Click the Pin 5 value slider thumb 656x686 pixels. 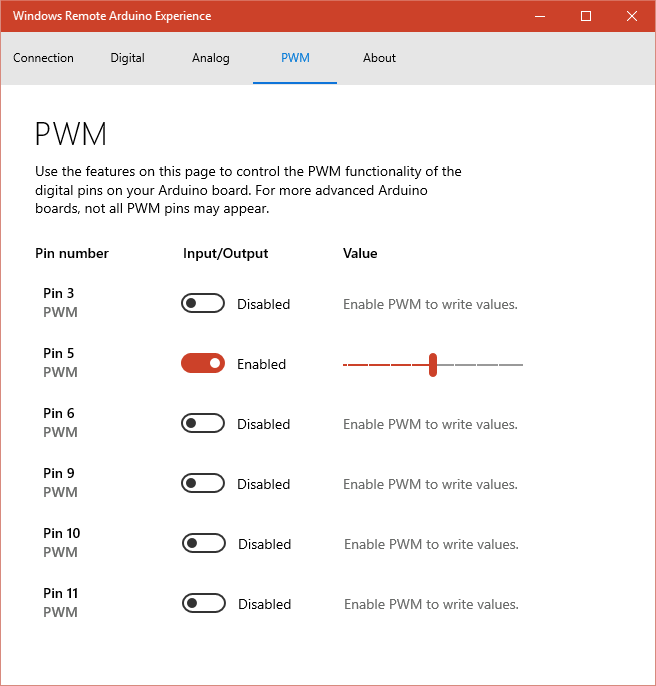(x=433, y=365)
